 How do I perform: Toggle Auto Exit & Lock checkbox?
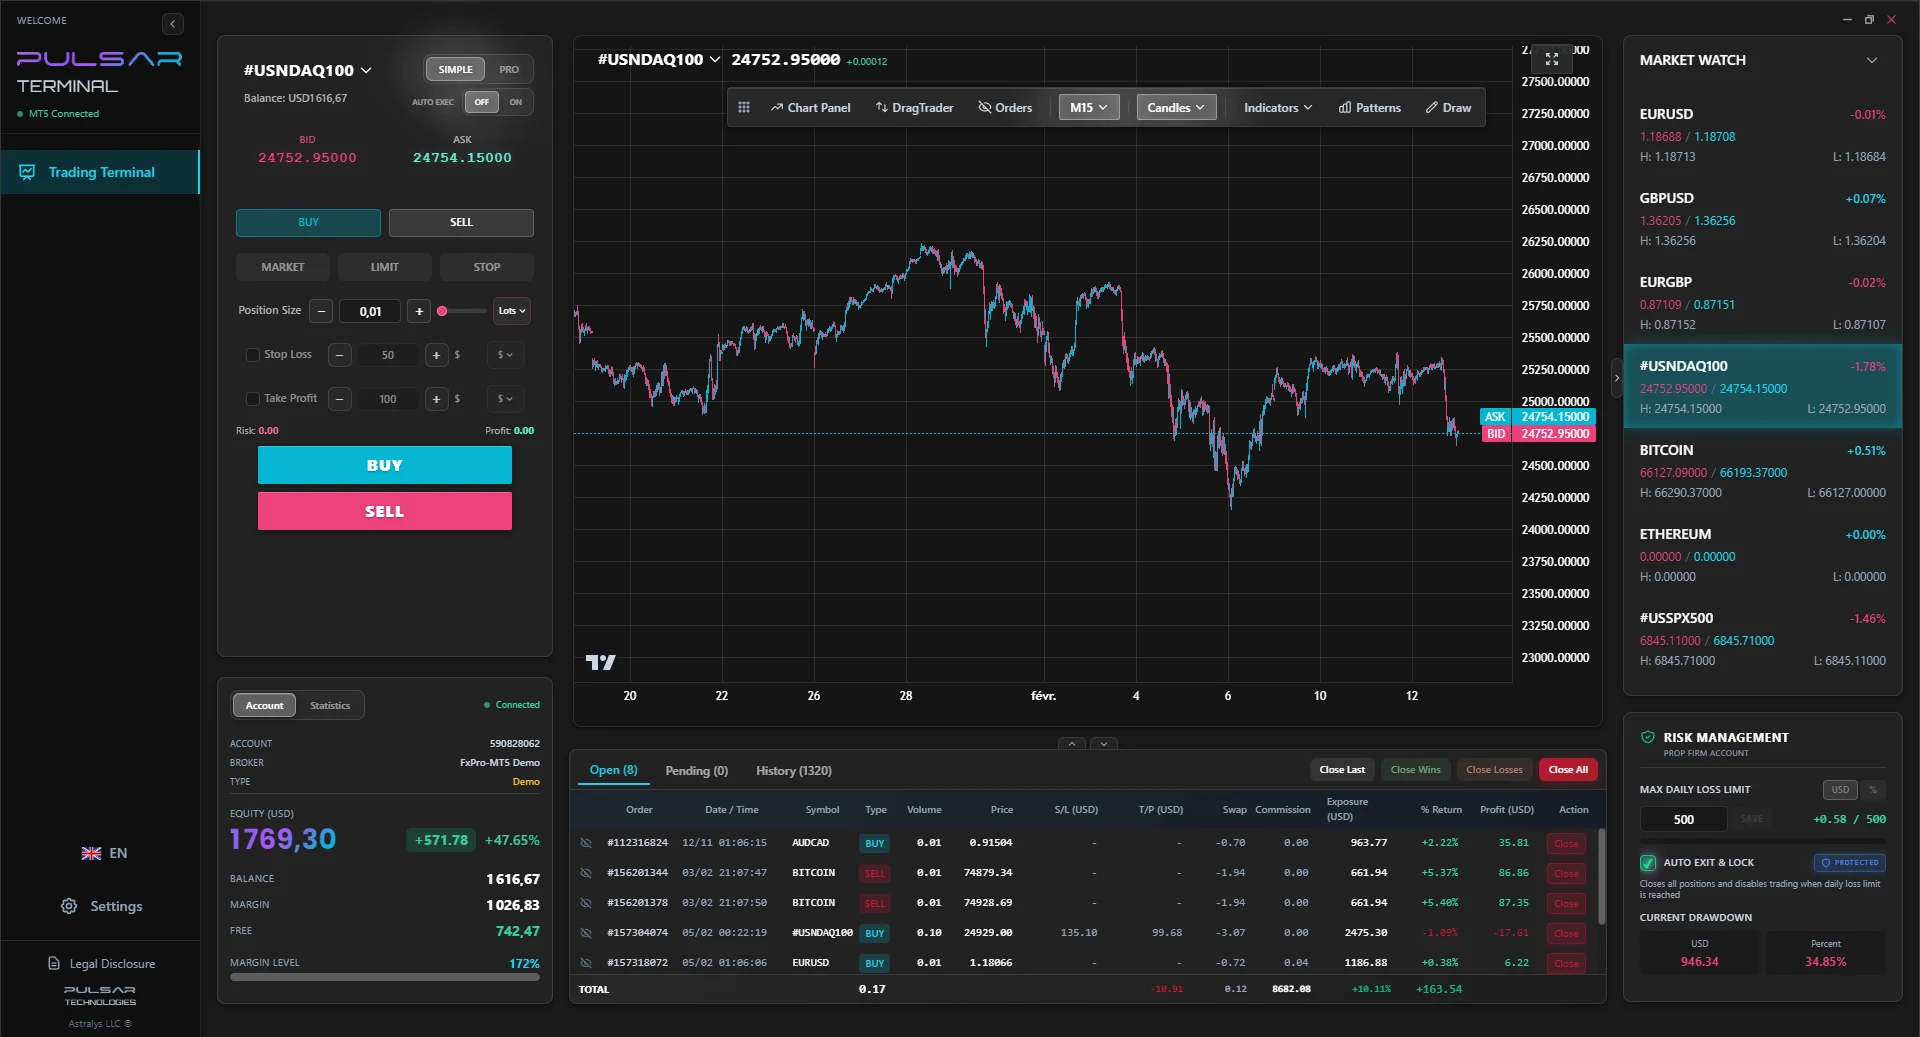click(1648, 863)
